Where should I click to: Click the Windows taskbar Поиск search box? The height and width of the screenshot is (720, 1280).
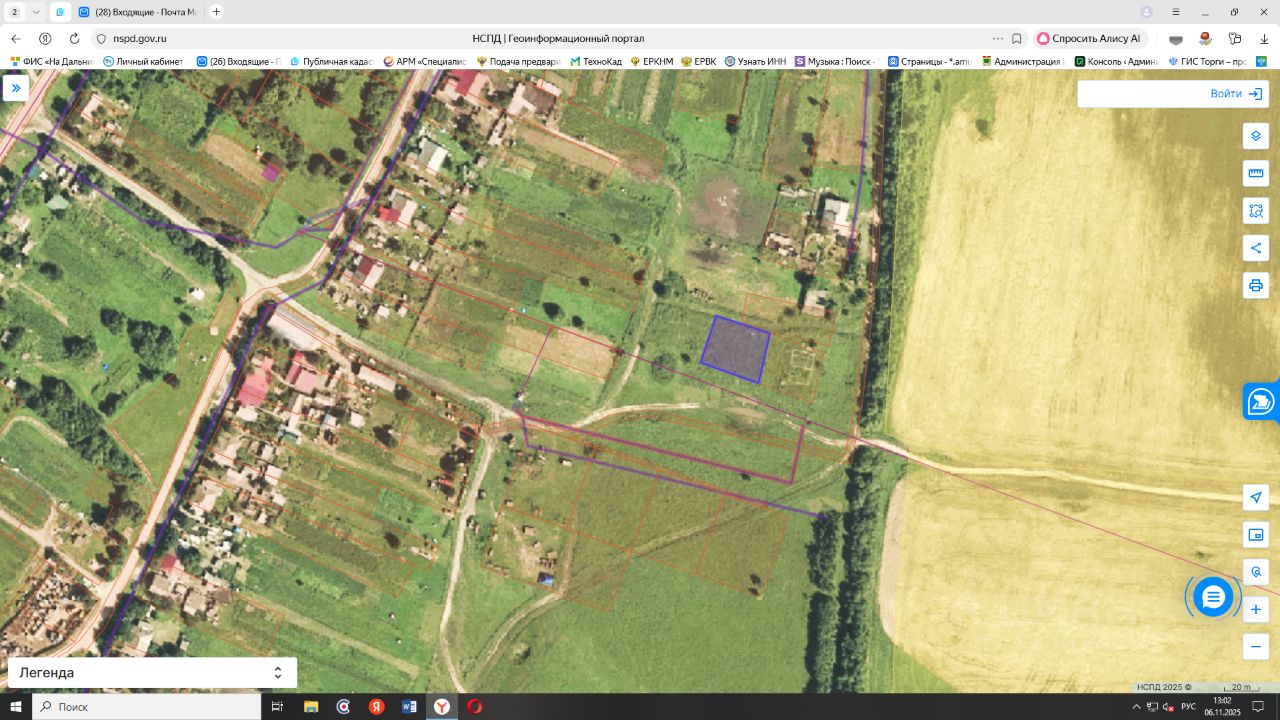[147, 707]
